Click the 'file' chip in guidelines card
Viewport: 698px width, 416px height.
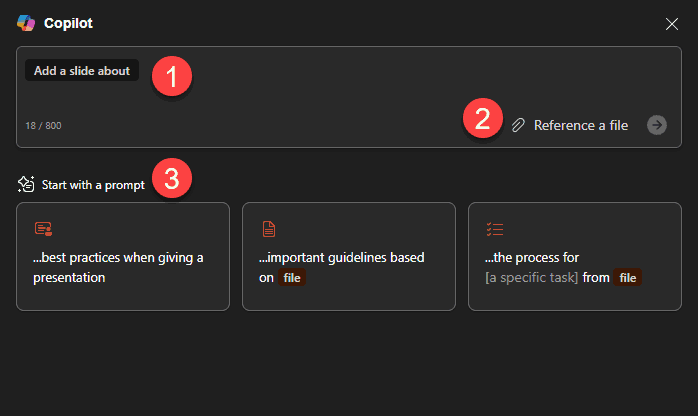[291, 278]
